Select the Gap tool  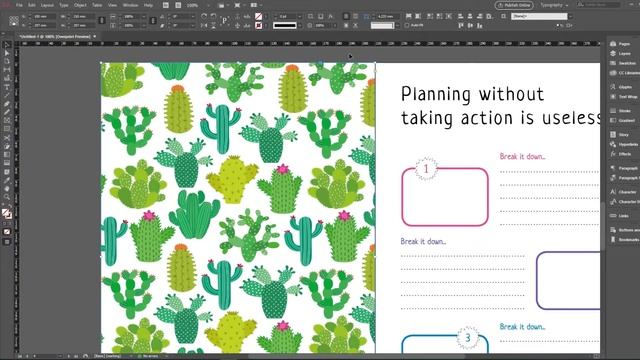(x=7, y=70)
